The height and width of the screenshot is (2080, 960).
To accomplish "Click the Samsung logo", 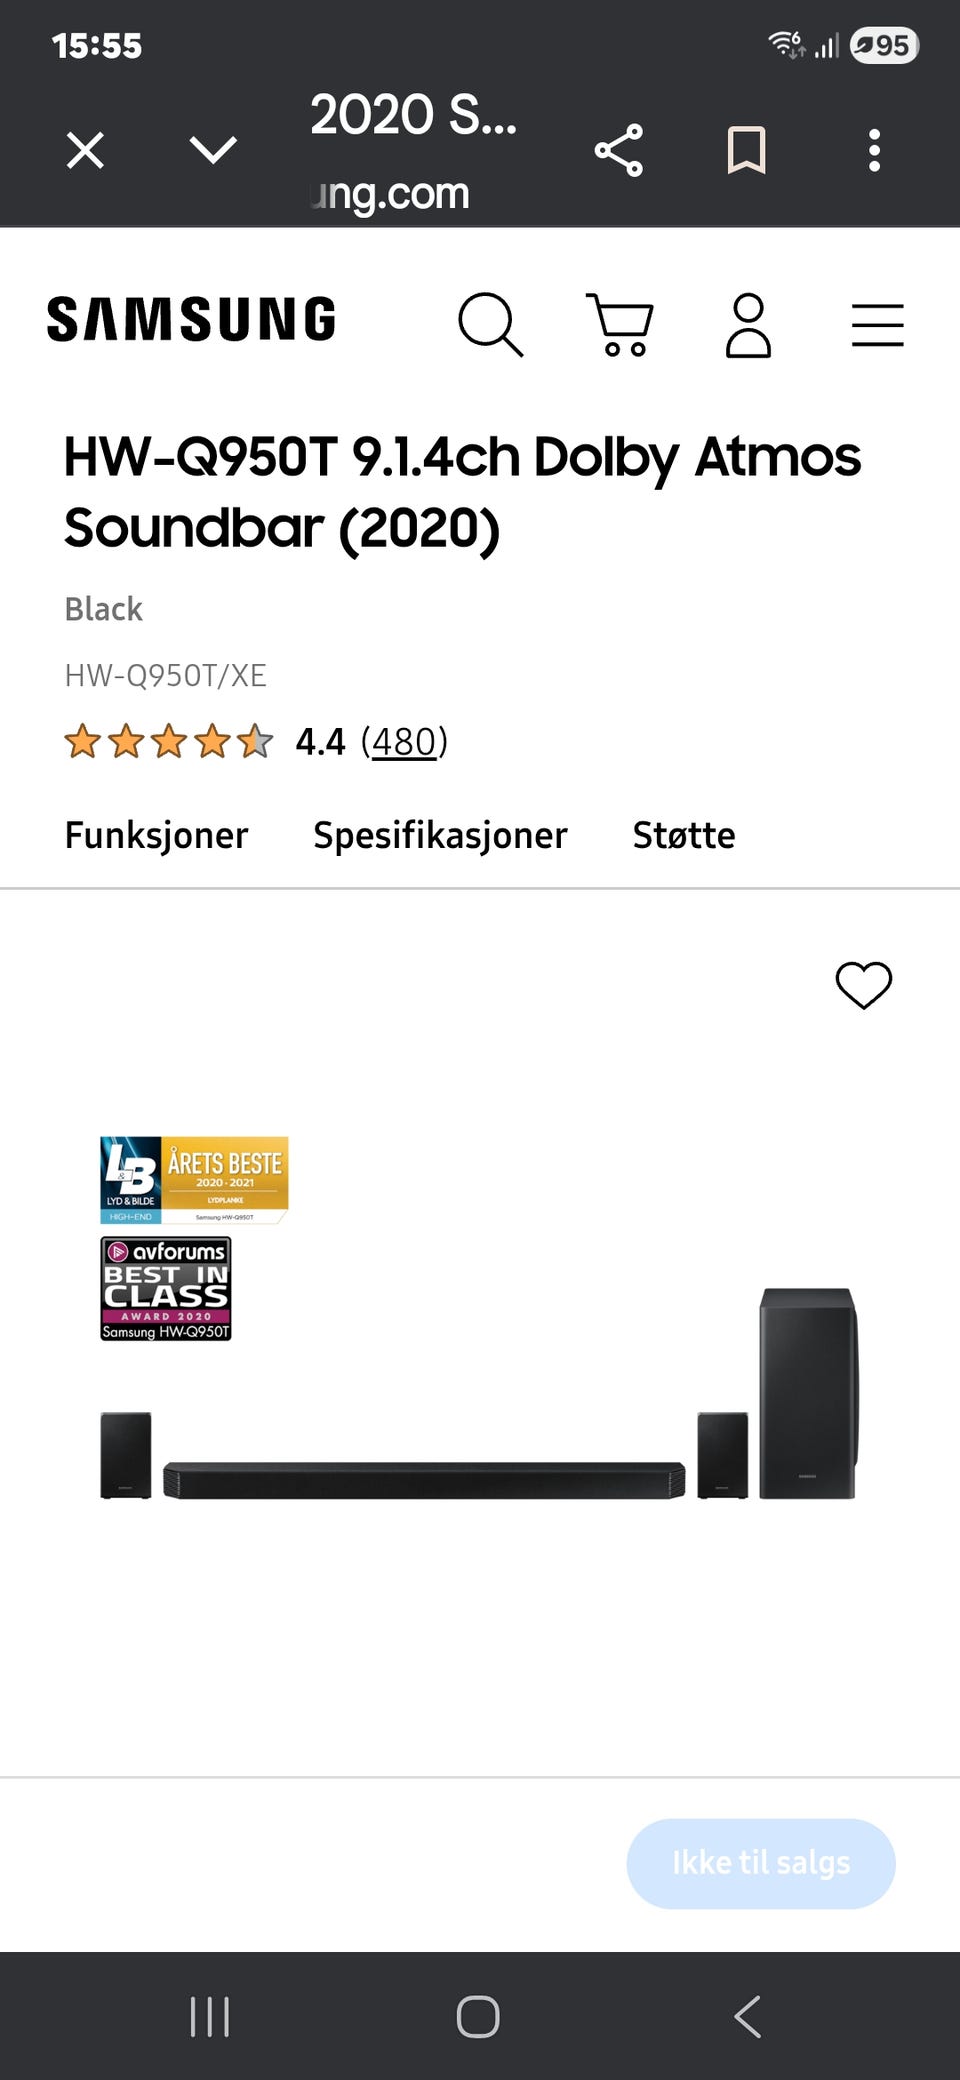I will (191, 319).
